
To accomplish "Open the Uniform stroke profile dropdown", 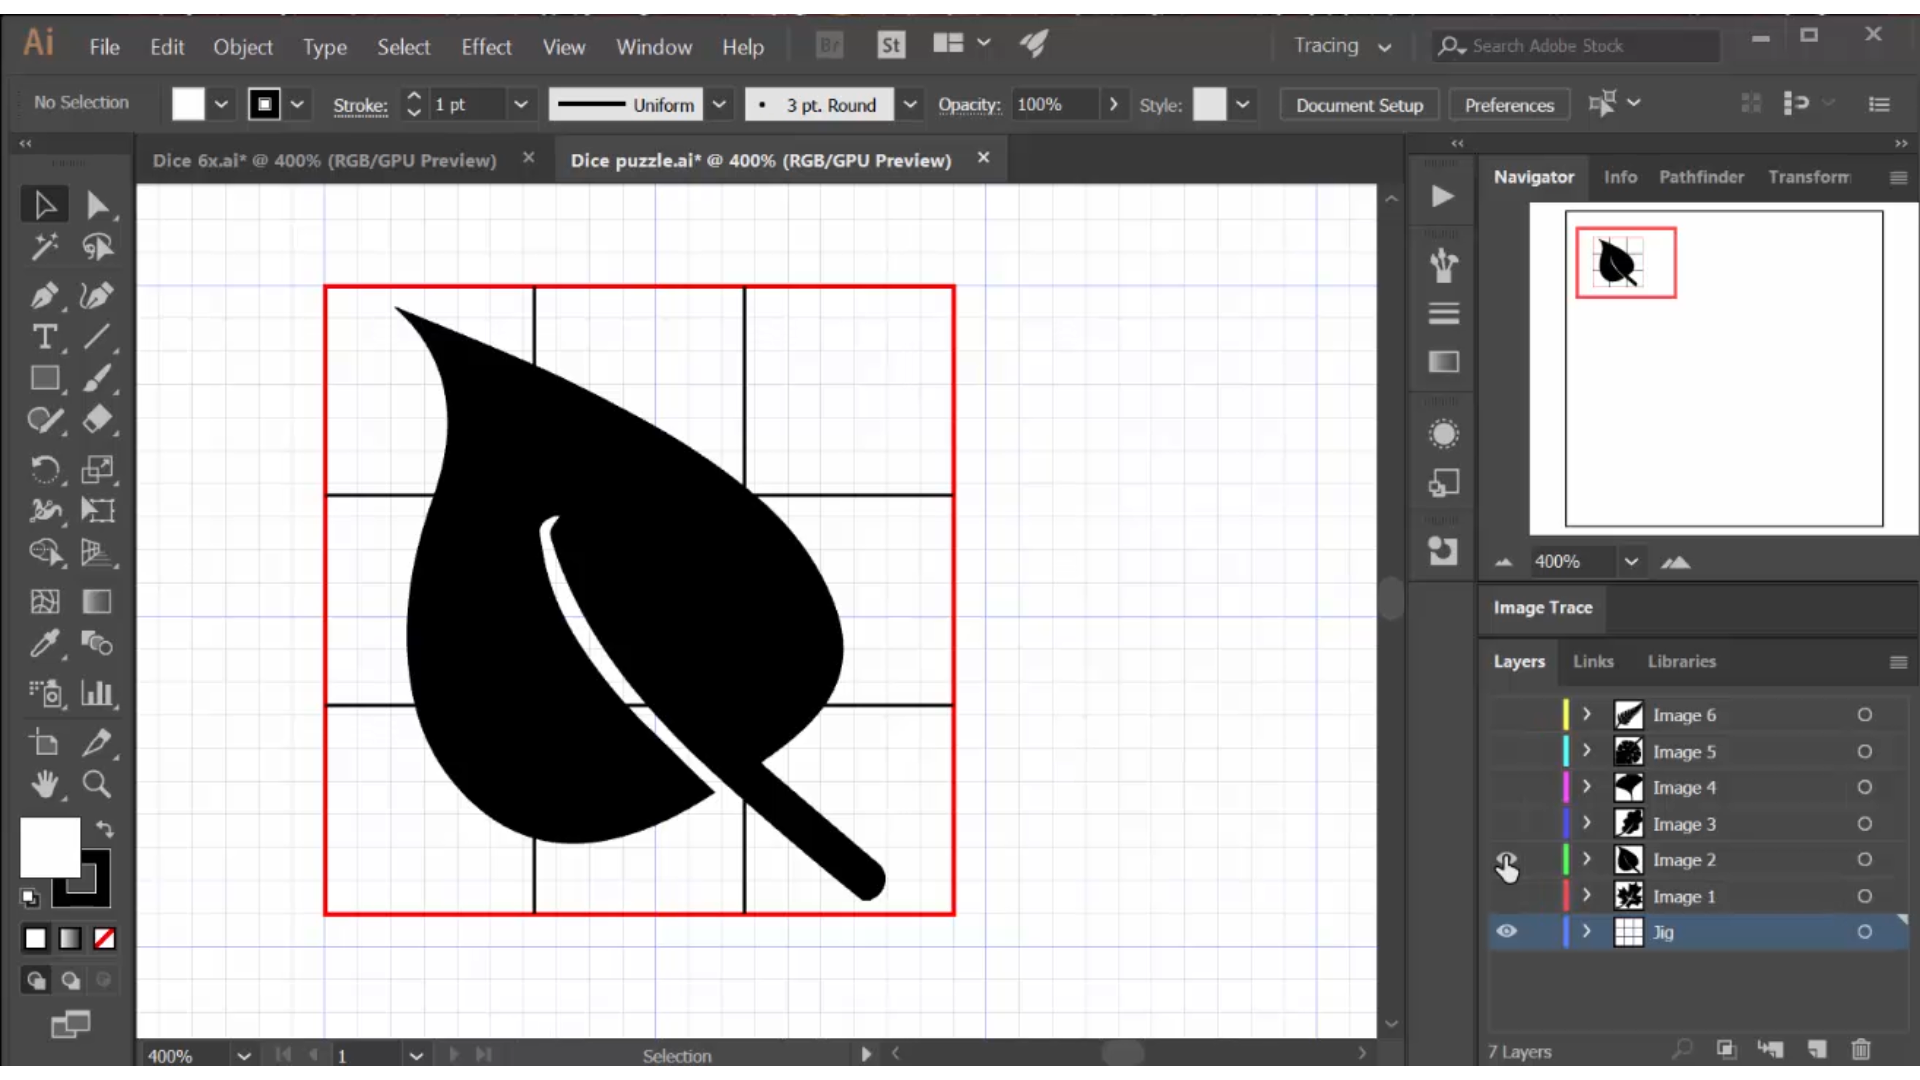I will (720, 104).
